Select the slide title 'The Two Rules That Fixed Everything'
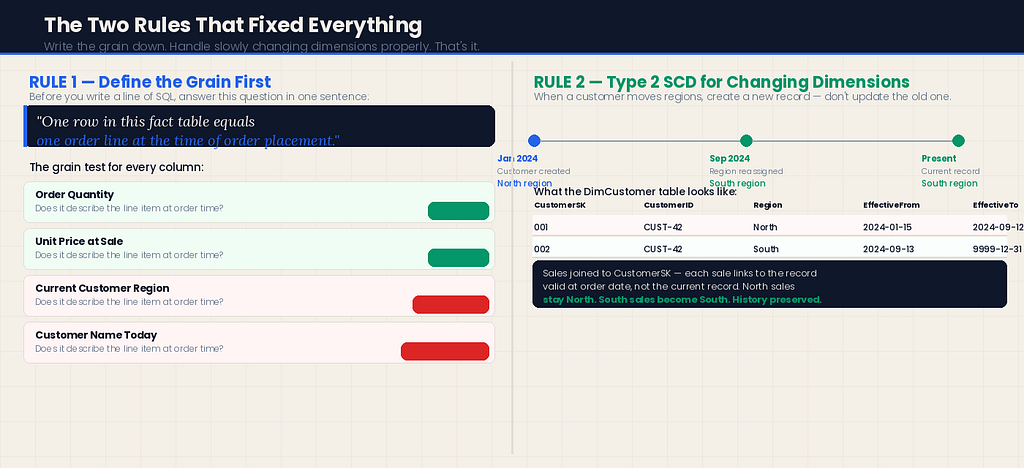Screen dimensions: 1024x468 [x=233, y=25]
